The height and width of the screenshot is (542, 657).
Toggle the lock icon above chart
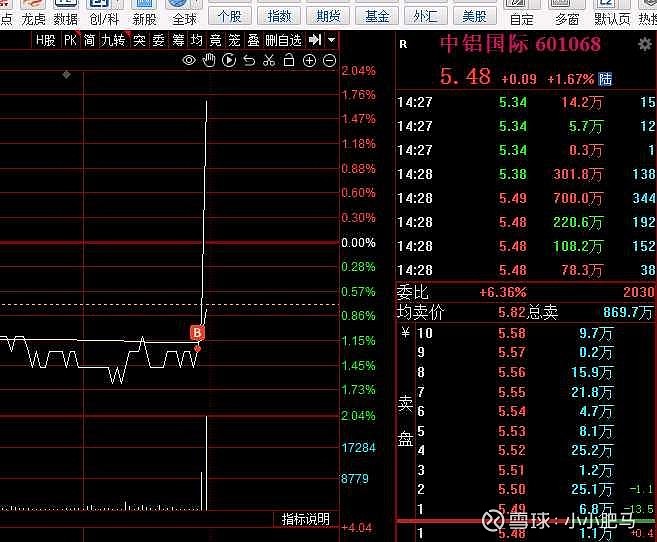point(289,61)
